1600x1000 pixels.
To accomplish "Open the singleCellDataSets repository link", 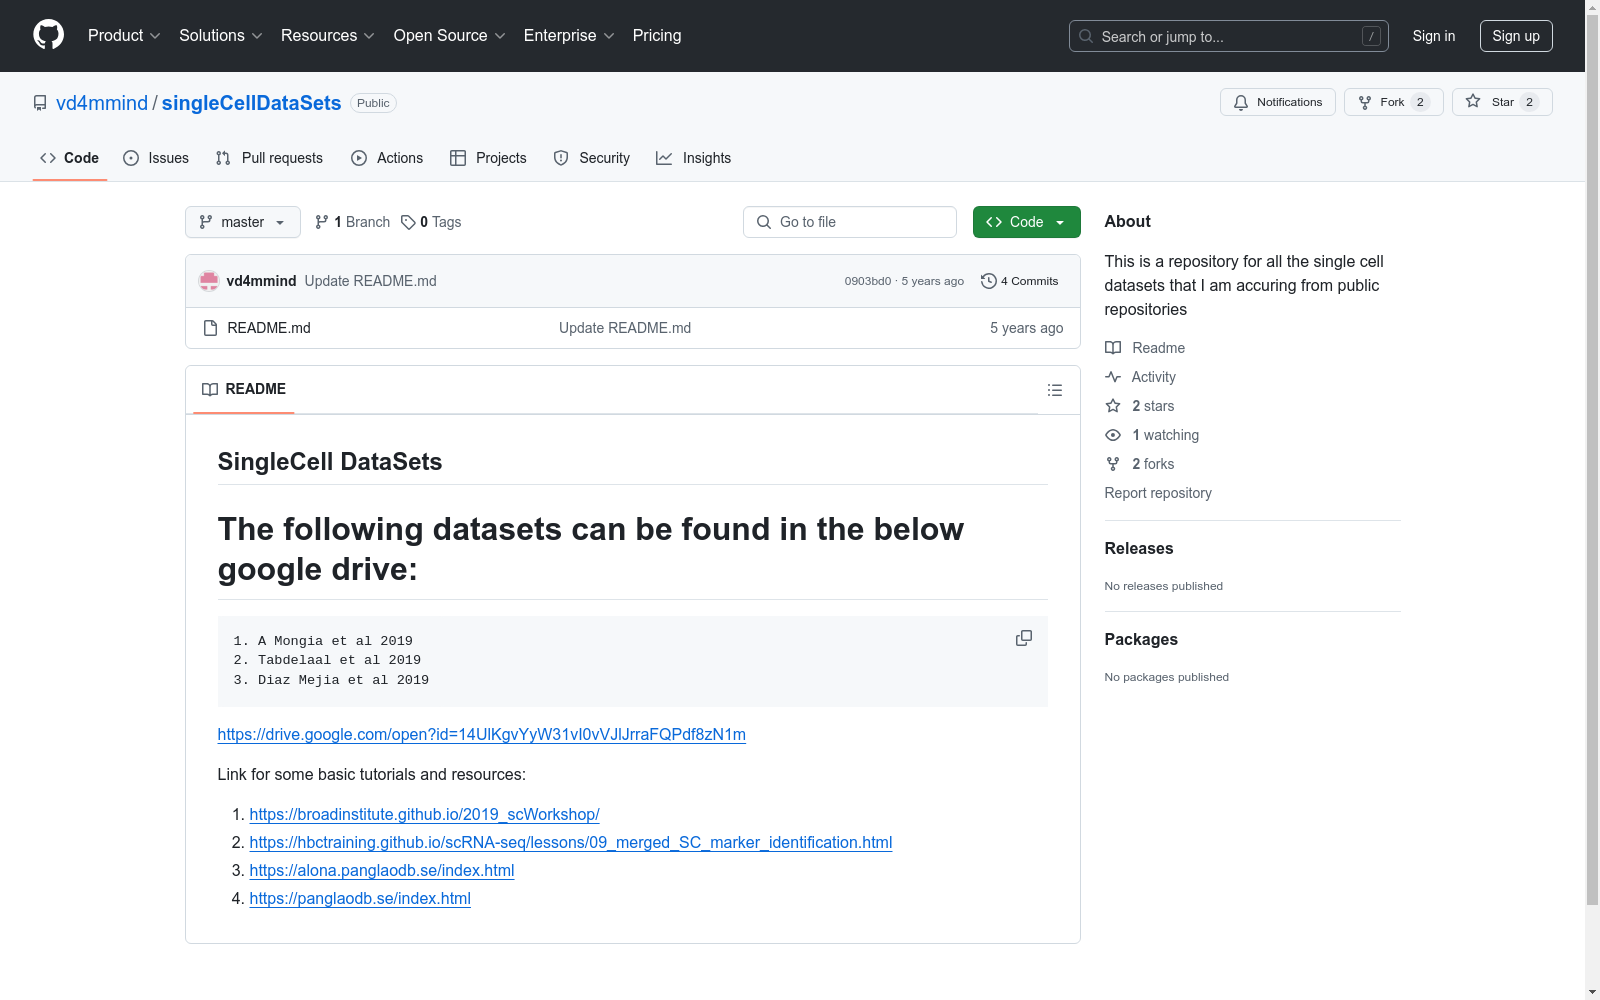I will 251,103.
